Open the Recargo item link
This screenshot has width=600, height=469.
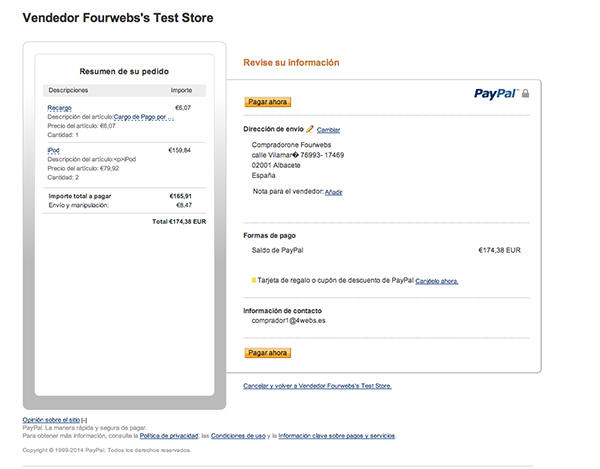coord(59,108)
